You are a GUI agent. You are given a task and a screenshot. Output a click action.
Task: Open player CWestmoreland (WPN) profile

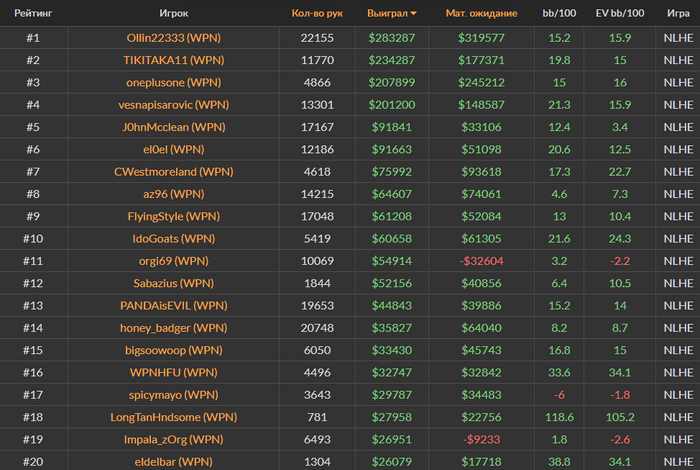(x=174, y=172)
